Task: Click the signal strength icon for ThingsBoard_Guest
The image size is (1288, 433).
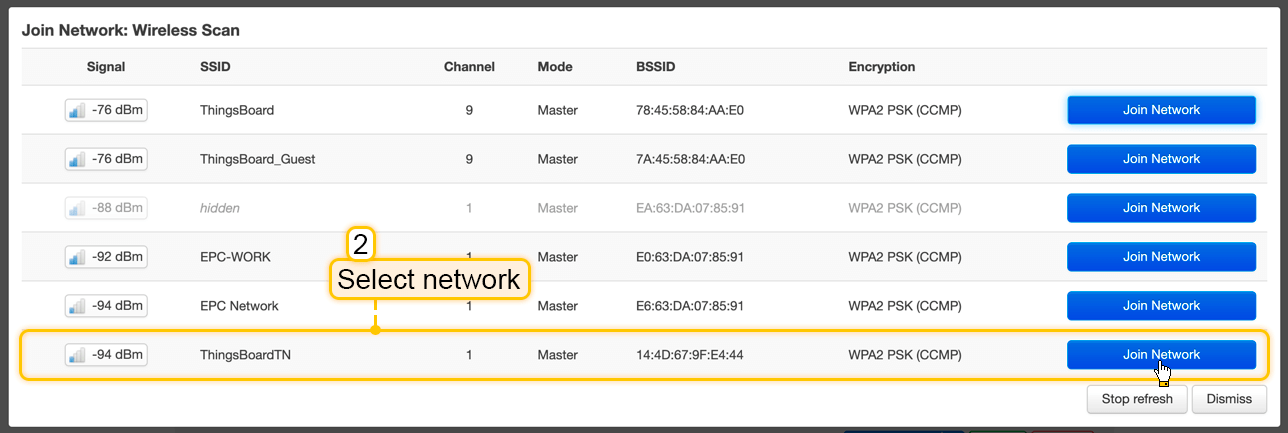Action: 77,159
